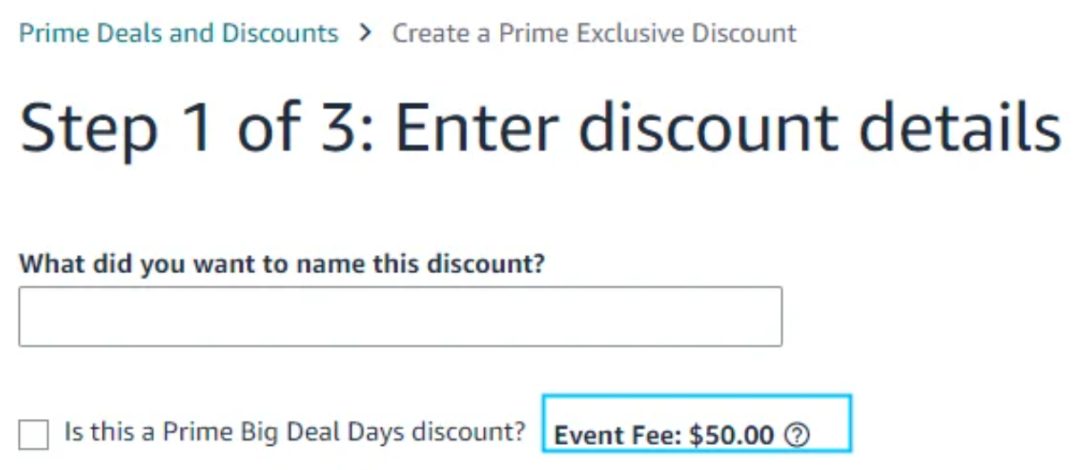Select the Big Deal Days discount label
The width and height of the screenshot is (1080, 470).
tap(295, 432)
